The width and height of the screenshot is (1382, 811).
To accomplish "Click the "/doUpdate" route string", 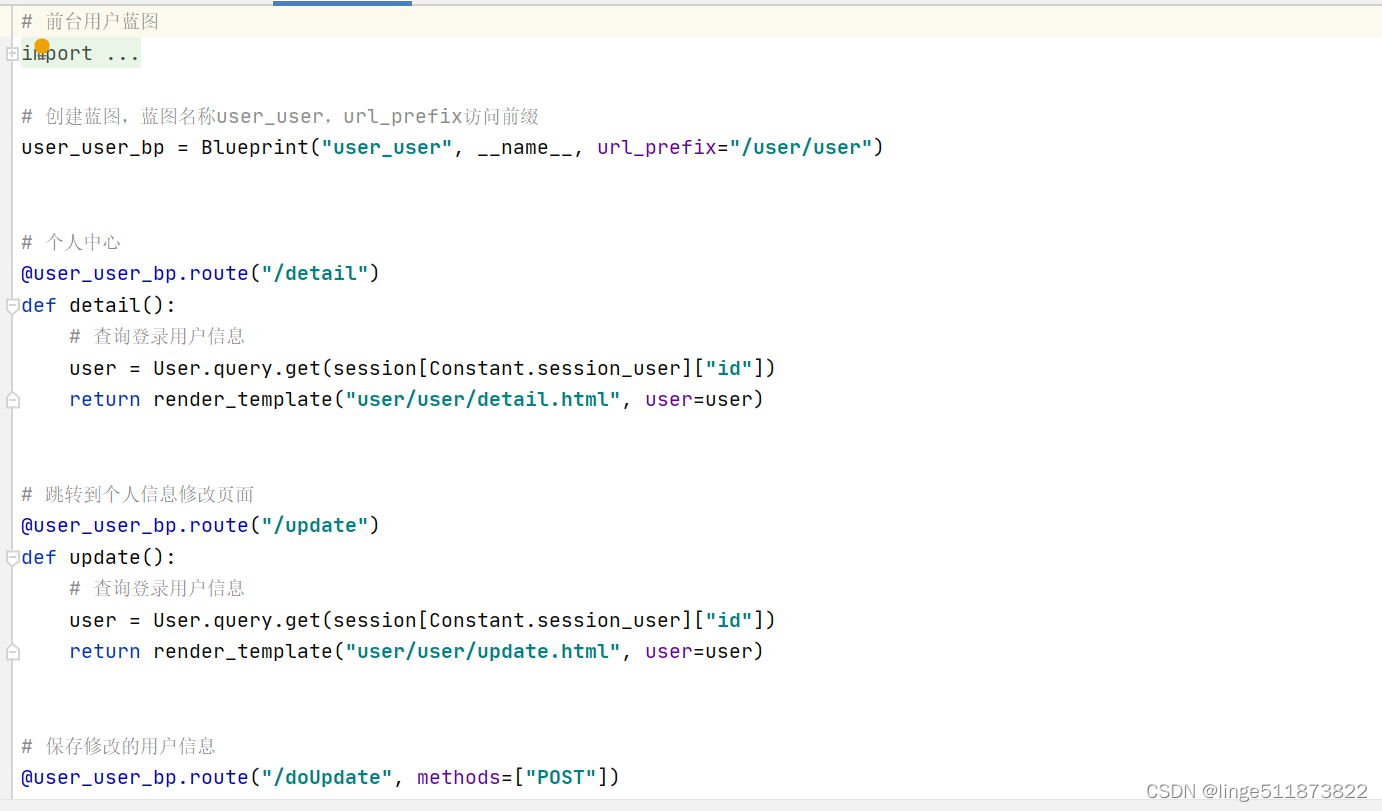I will coord(327,778).
